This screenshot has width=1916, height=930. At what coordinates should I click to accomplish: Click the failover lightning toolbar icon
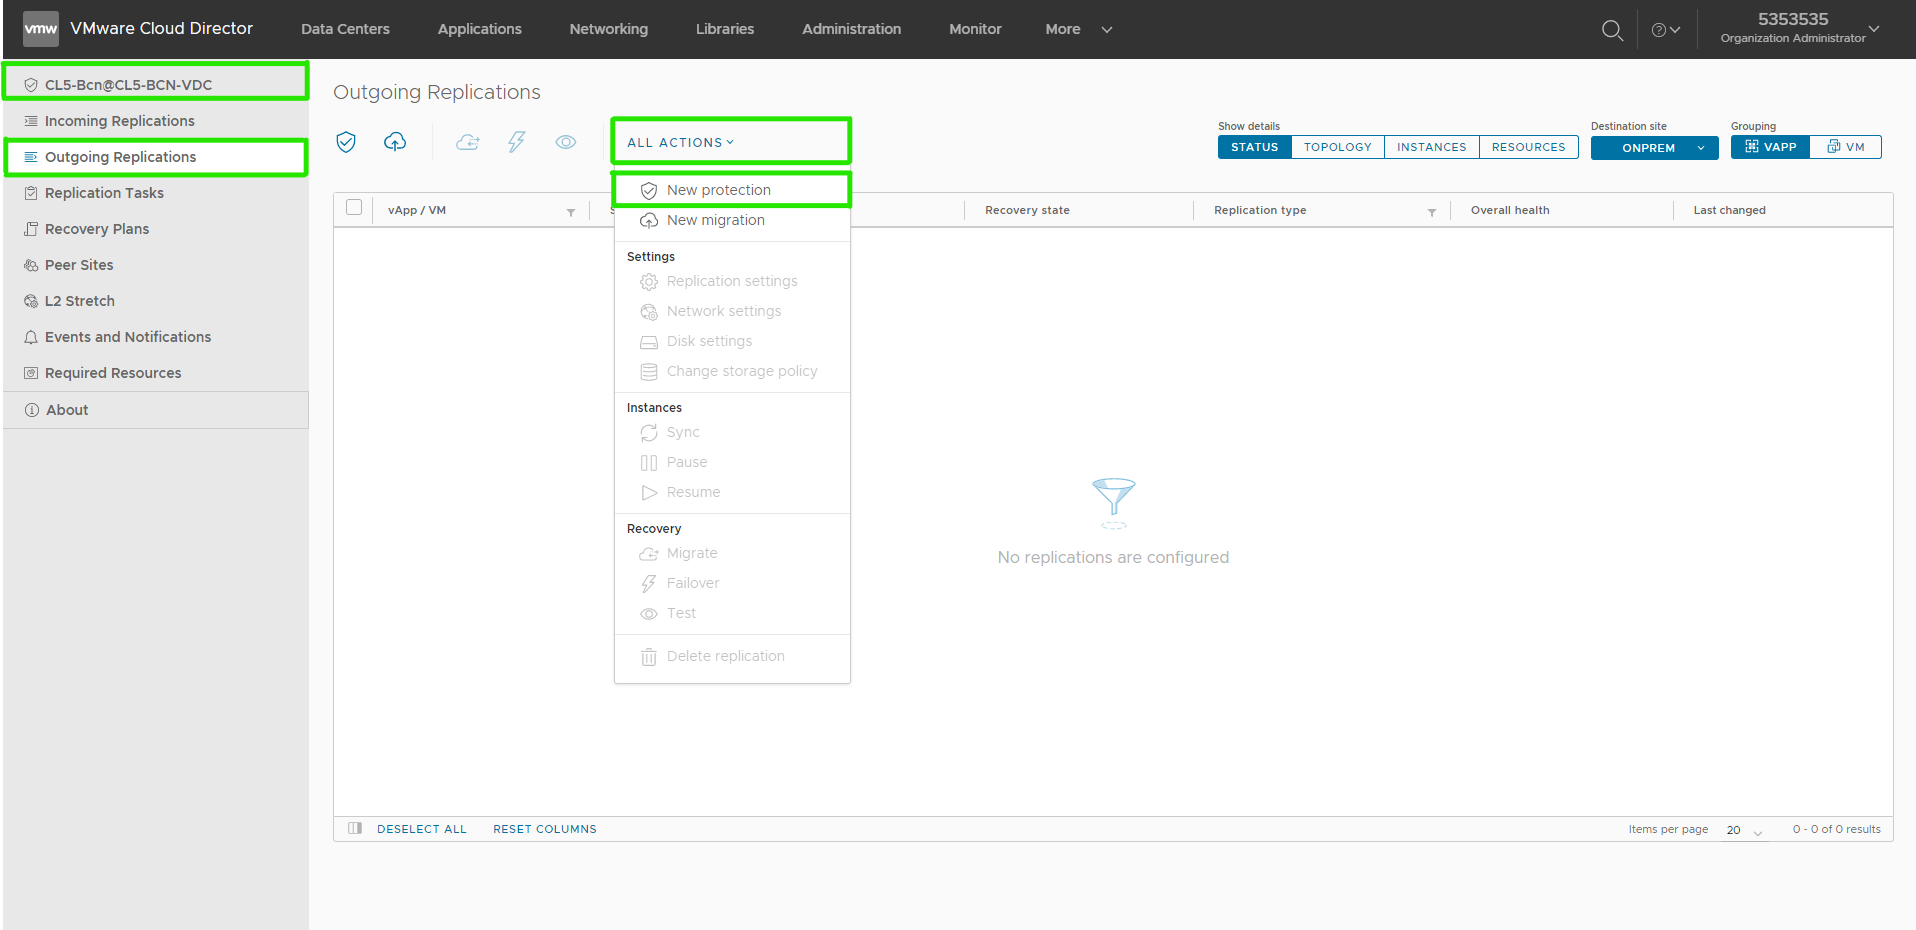tap(516, 142)
